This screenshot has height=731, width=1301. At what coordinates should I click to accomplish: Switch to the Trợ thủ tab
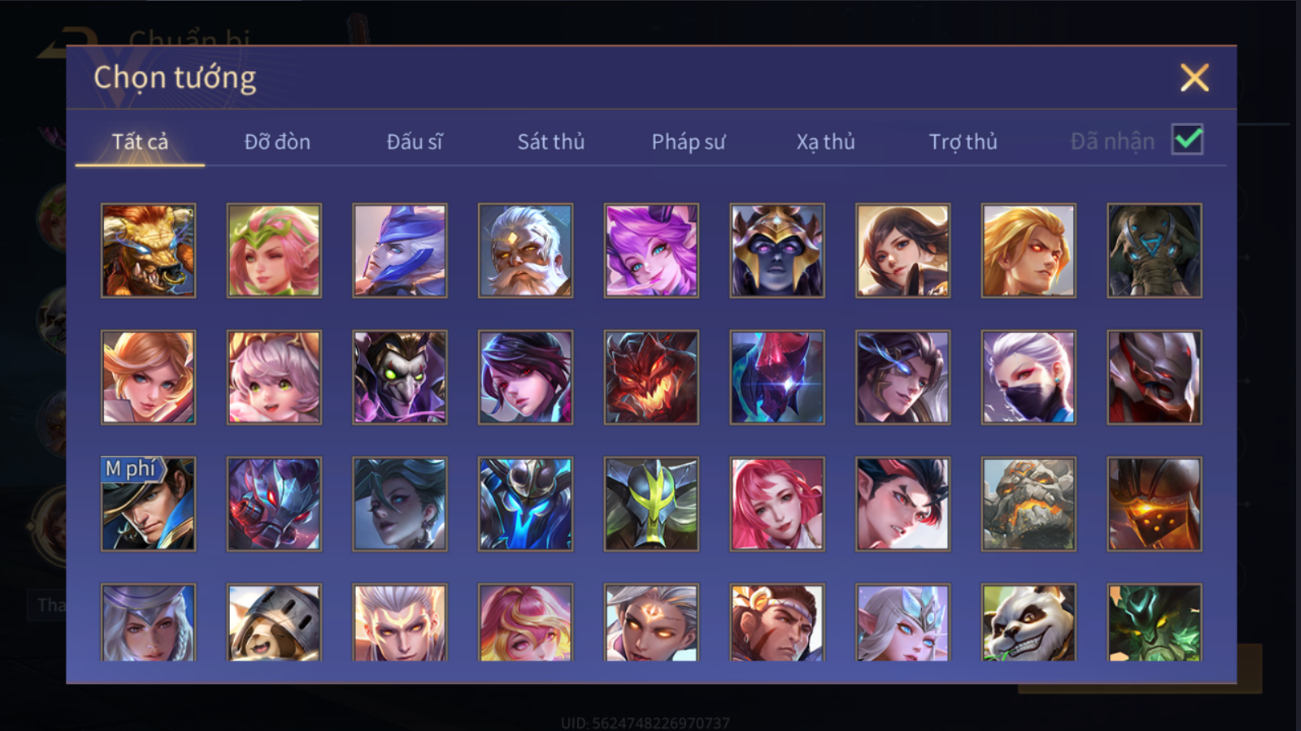(x=963, y=142)
